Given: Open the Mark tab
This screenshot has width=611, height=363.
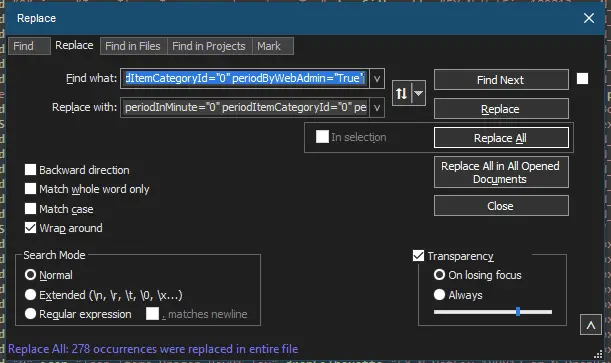Looking at the screenshot, I should (269, 46).
